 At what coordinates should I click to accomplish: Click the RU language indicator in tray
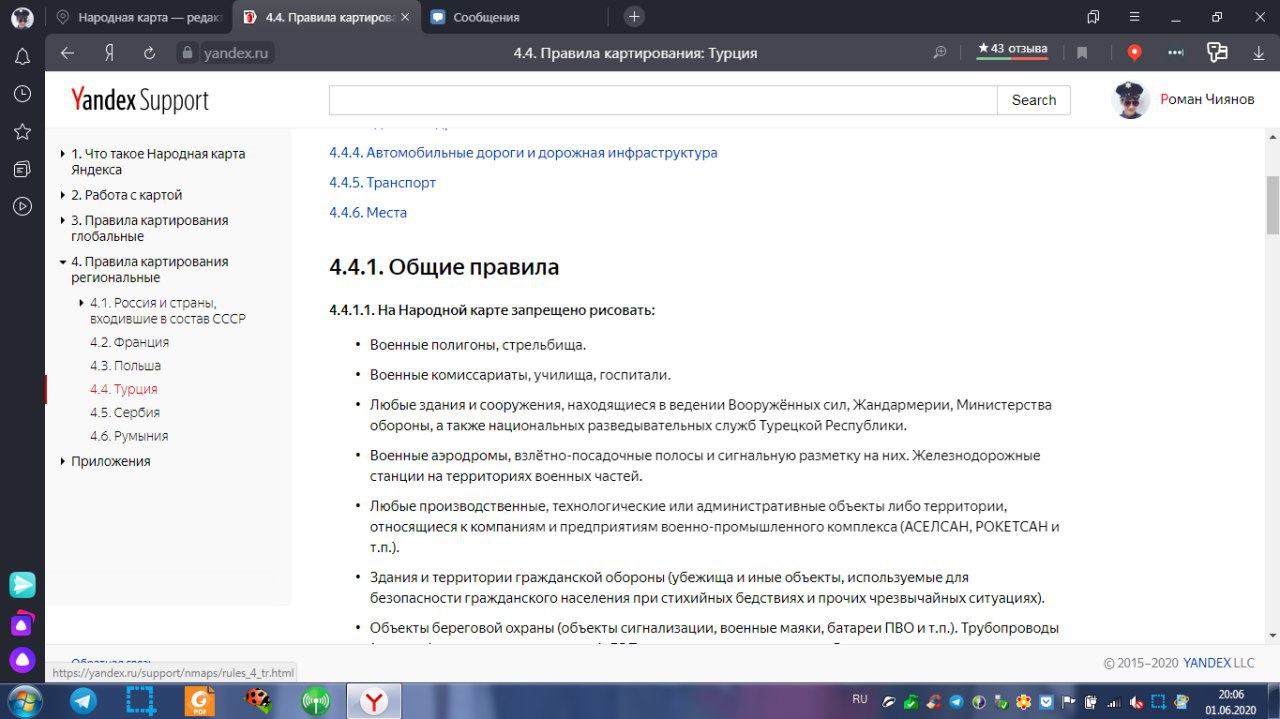859,698
